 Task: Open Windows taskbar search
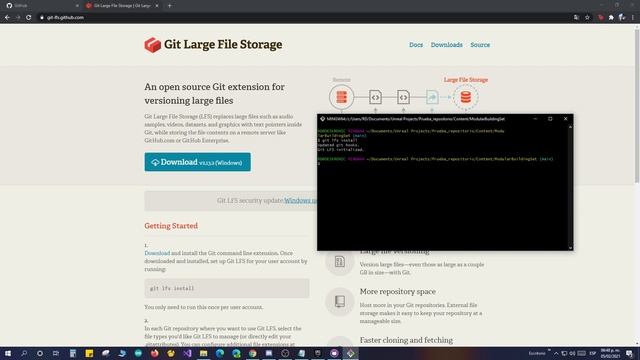24,353
